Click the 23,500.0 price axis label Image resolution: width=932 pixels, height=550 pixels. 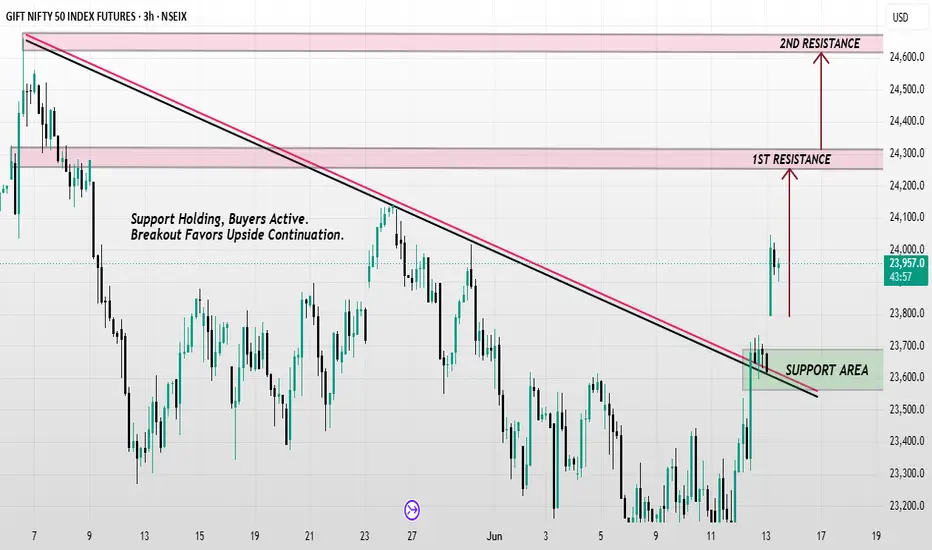(x=907, y=409)
